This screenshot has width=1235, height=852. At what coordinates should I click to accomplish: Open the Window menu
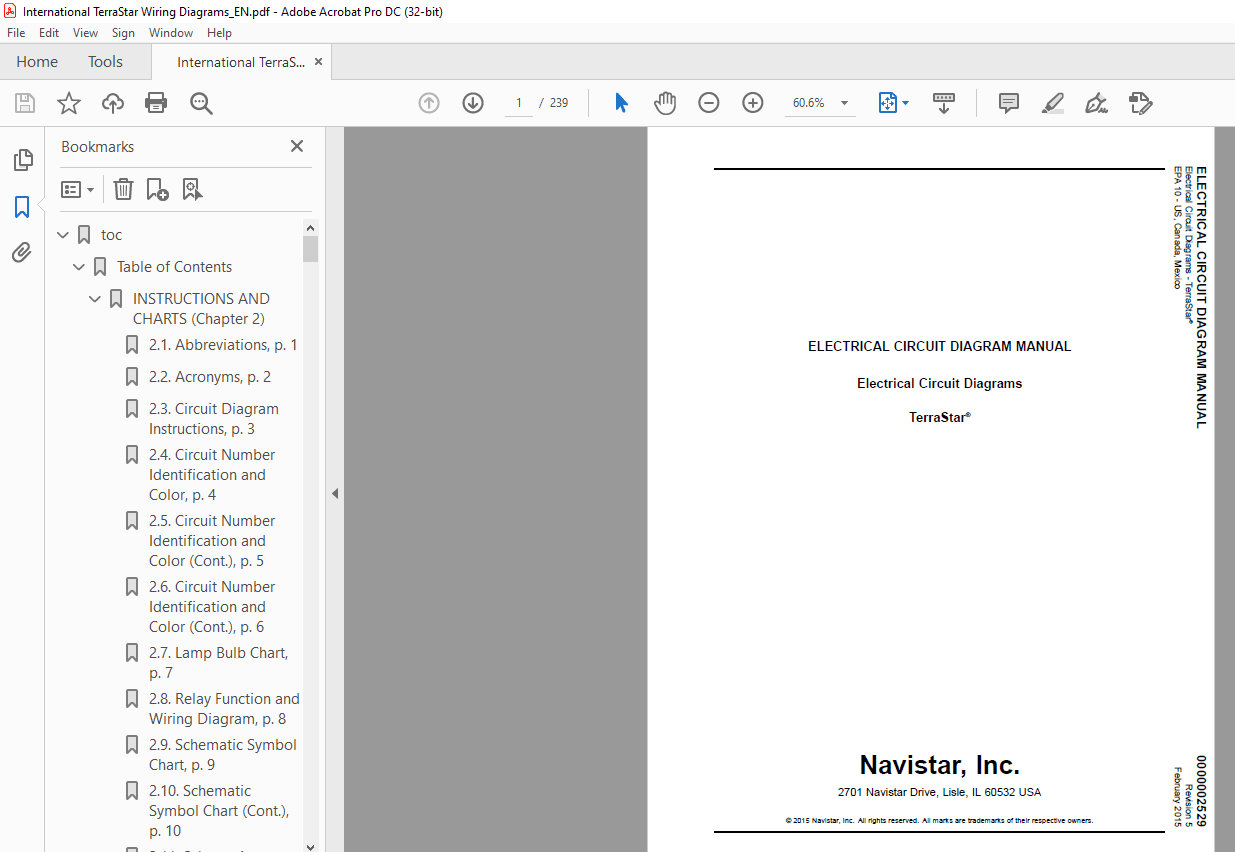(170, 32)
